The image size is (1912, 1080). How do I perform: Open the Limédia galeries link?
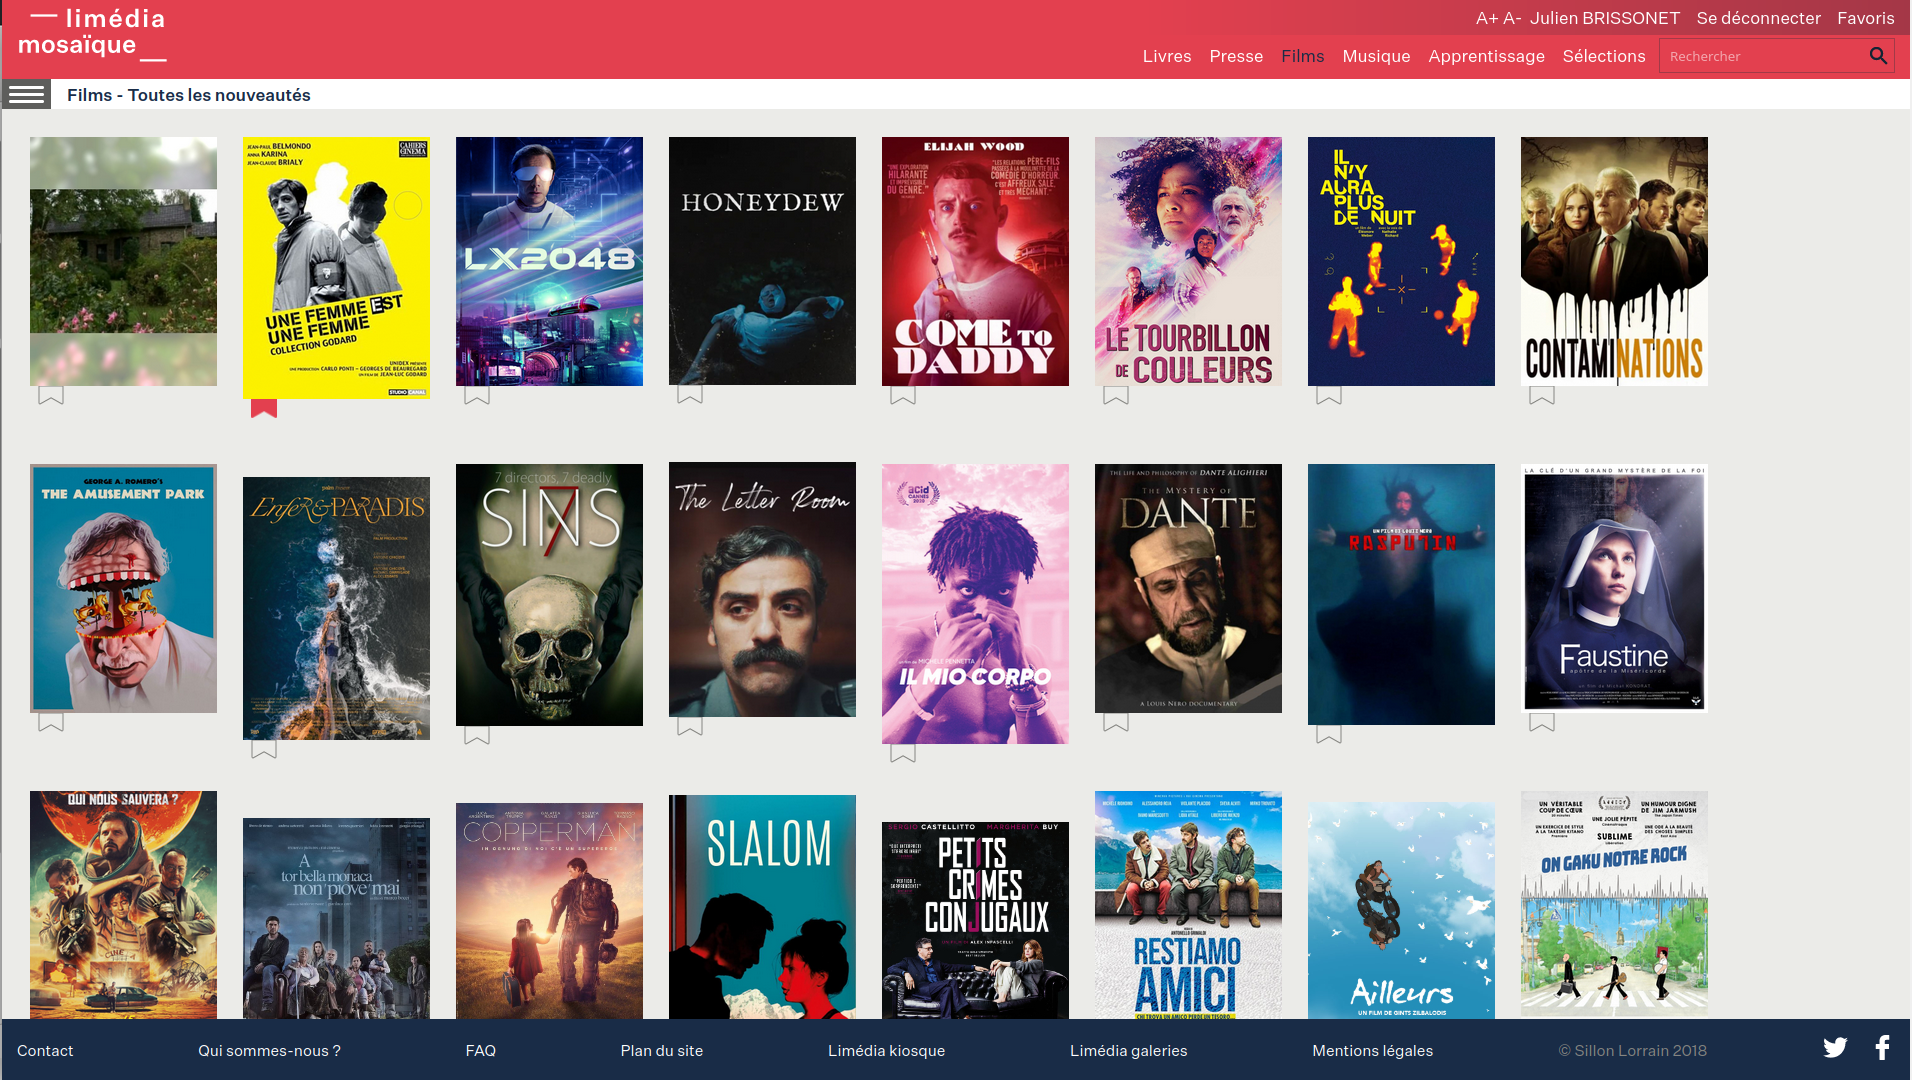(x=1128, y=1050)
